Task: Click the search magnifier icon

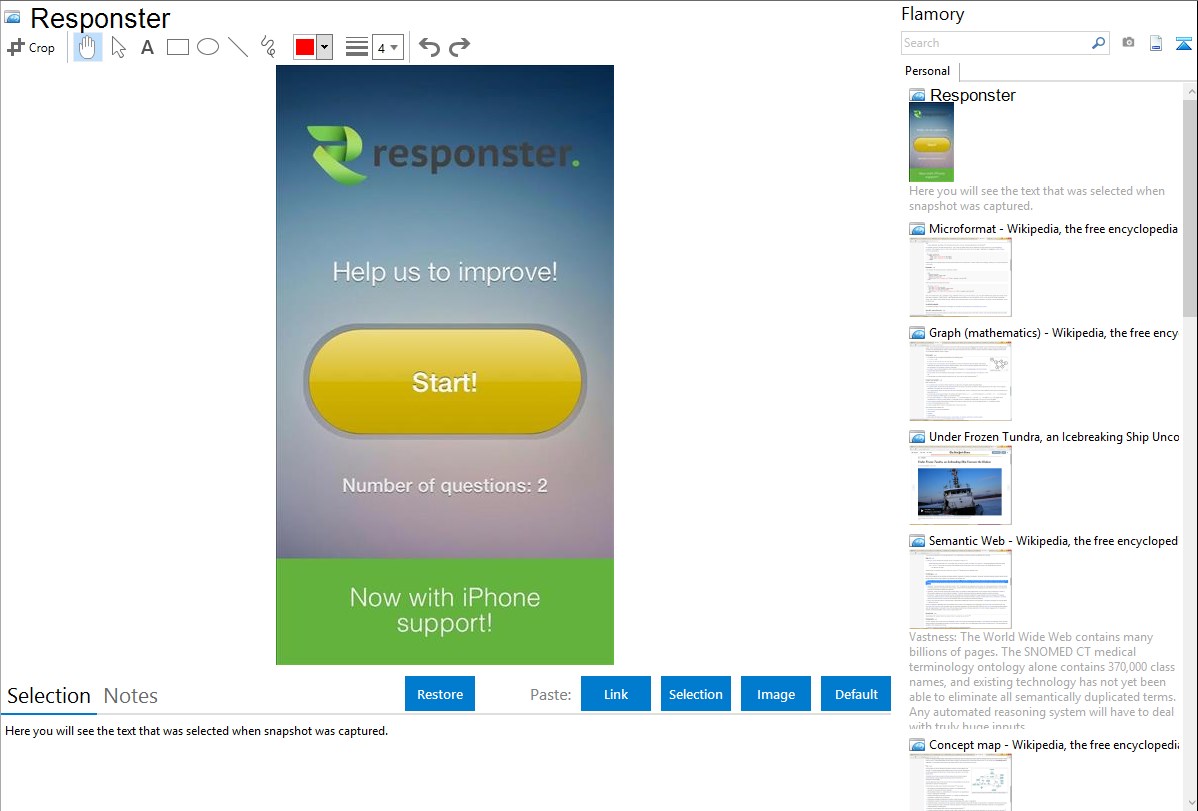Action: coord(1098,43)
